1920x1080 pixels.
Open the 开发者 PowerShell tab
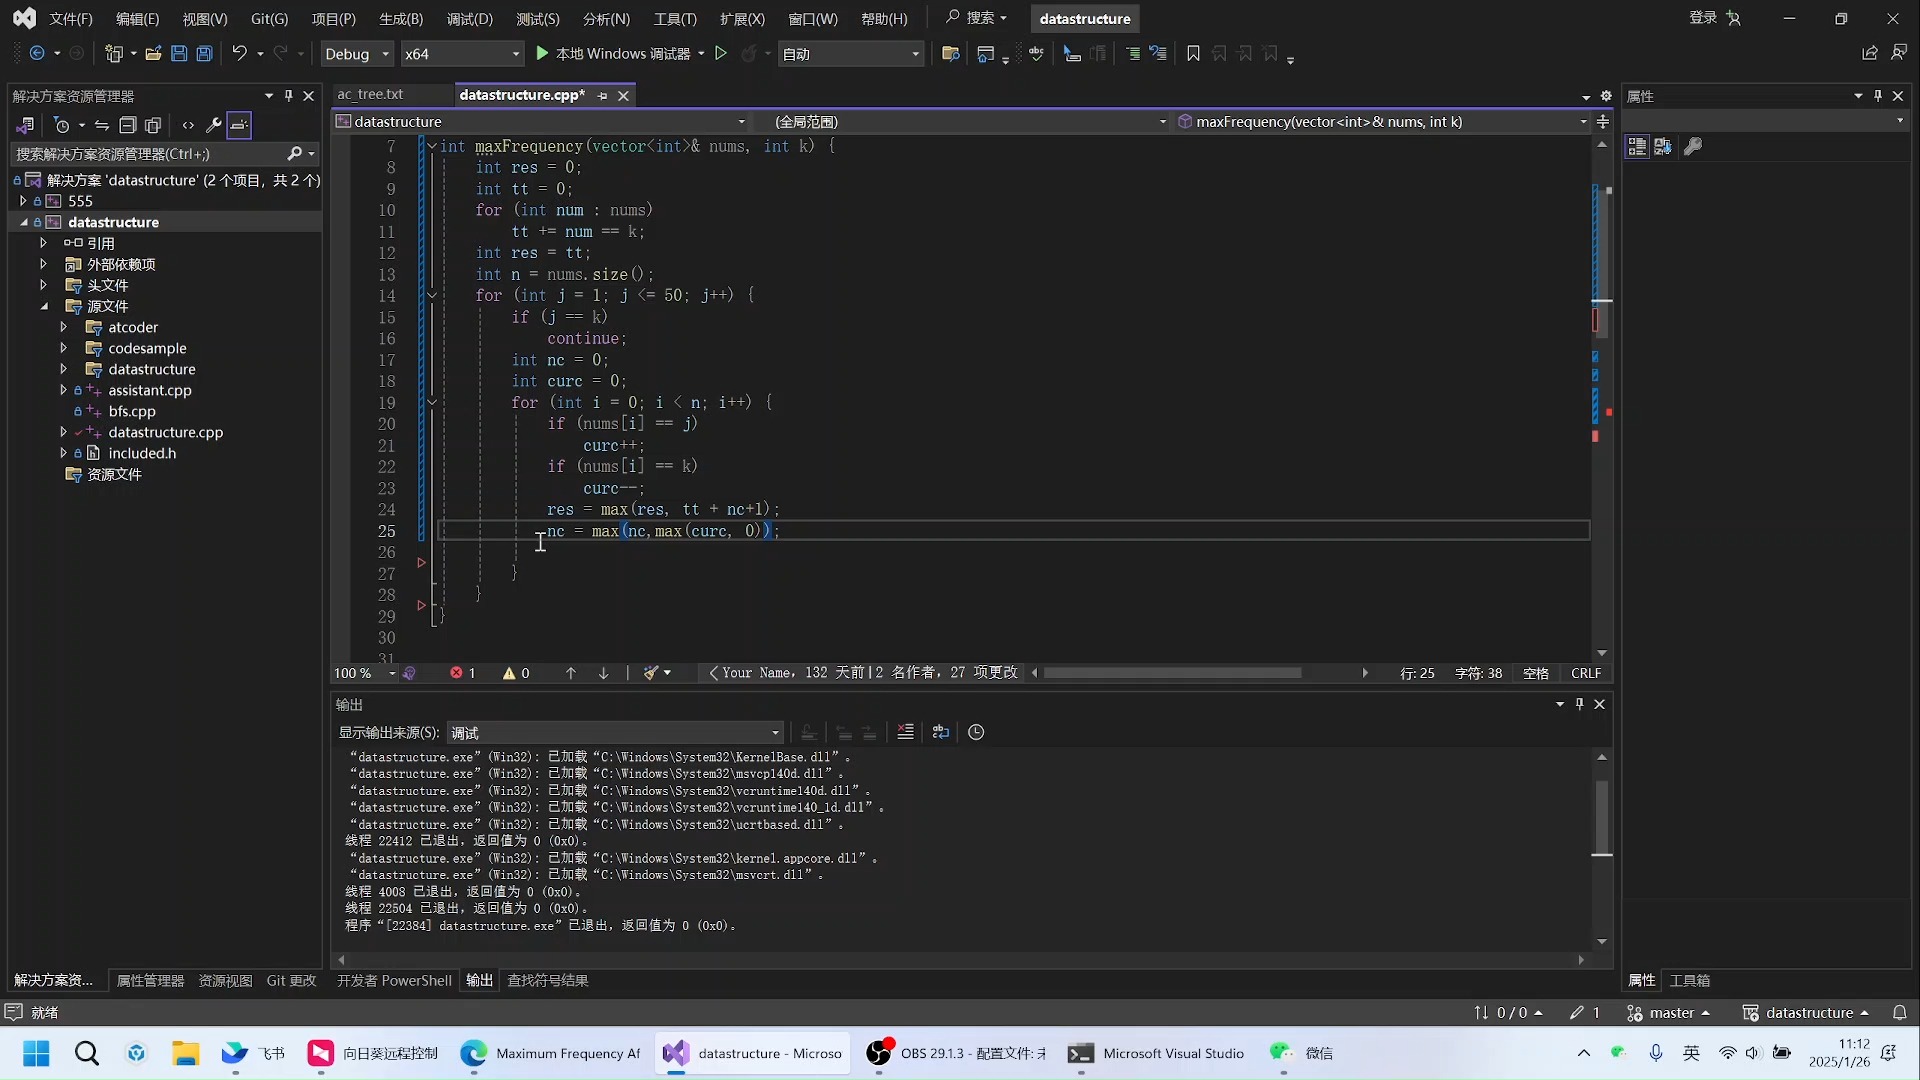394,981
